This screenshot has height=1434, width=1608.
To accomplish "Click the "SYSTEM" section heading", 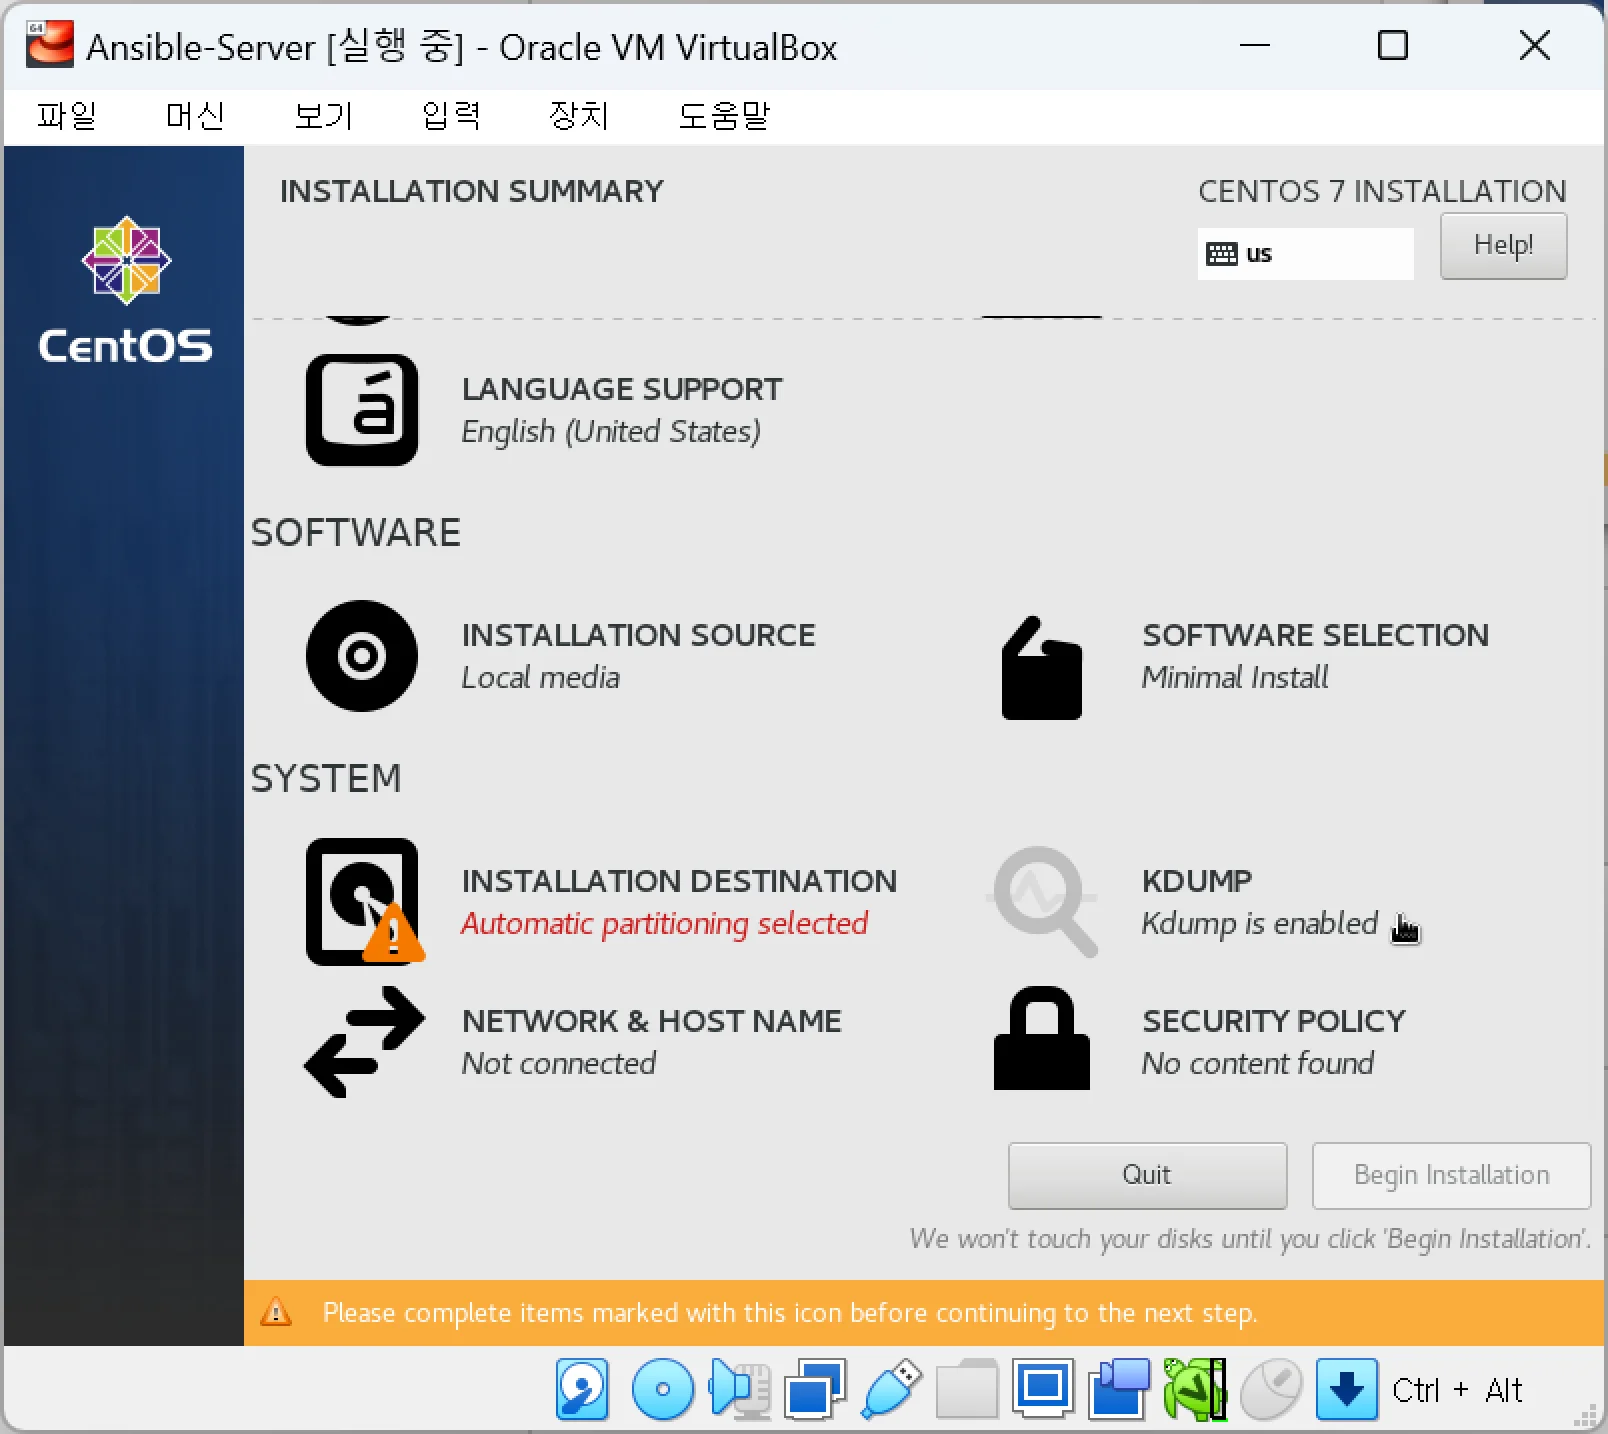I will click(326, 778).
